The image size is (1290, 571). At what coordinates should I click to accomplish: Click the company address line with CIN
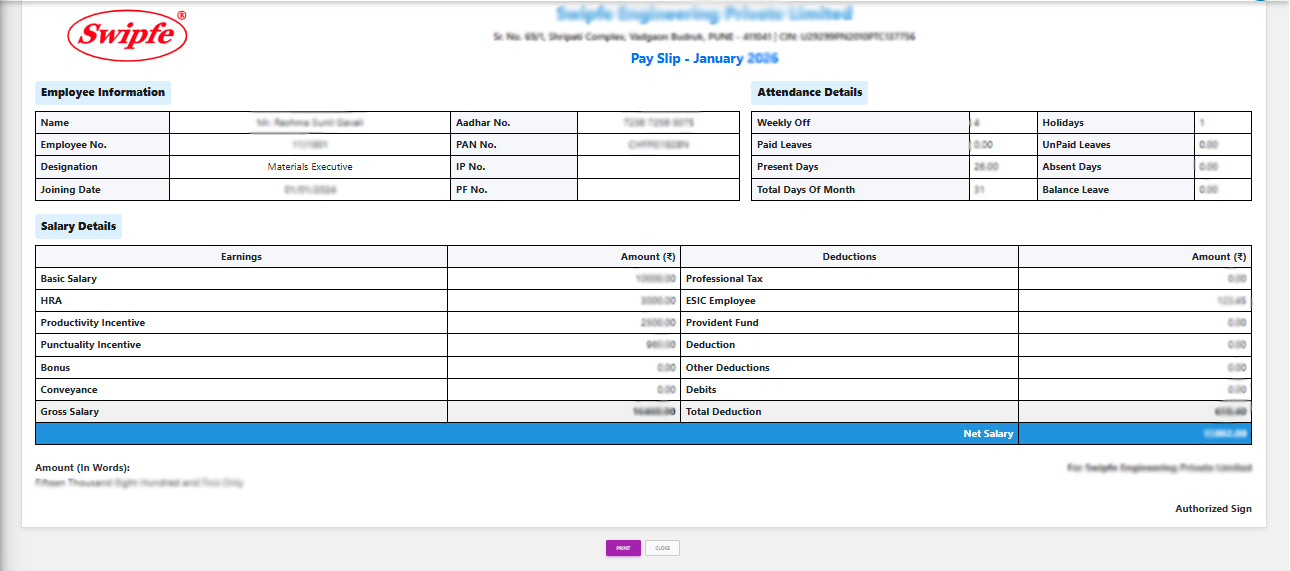(705, 36)
